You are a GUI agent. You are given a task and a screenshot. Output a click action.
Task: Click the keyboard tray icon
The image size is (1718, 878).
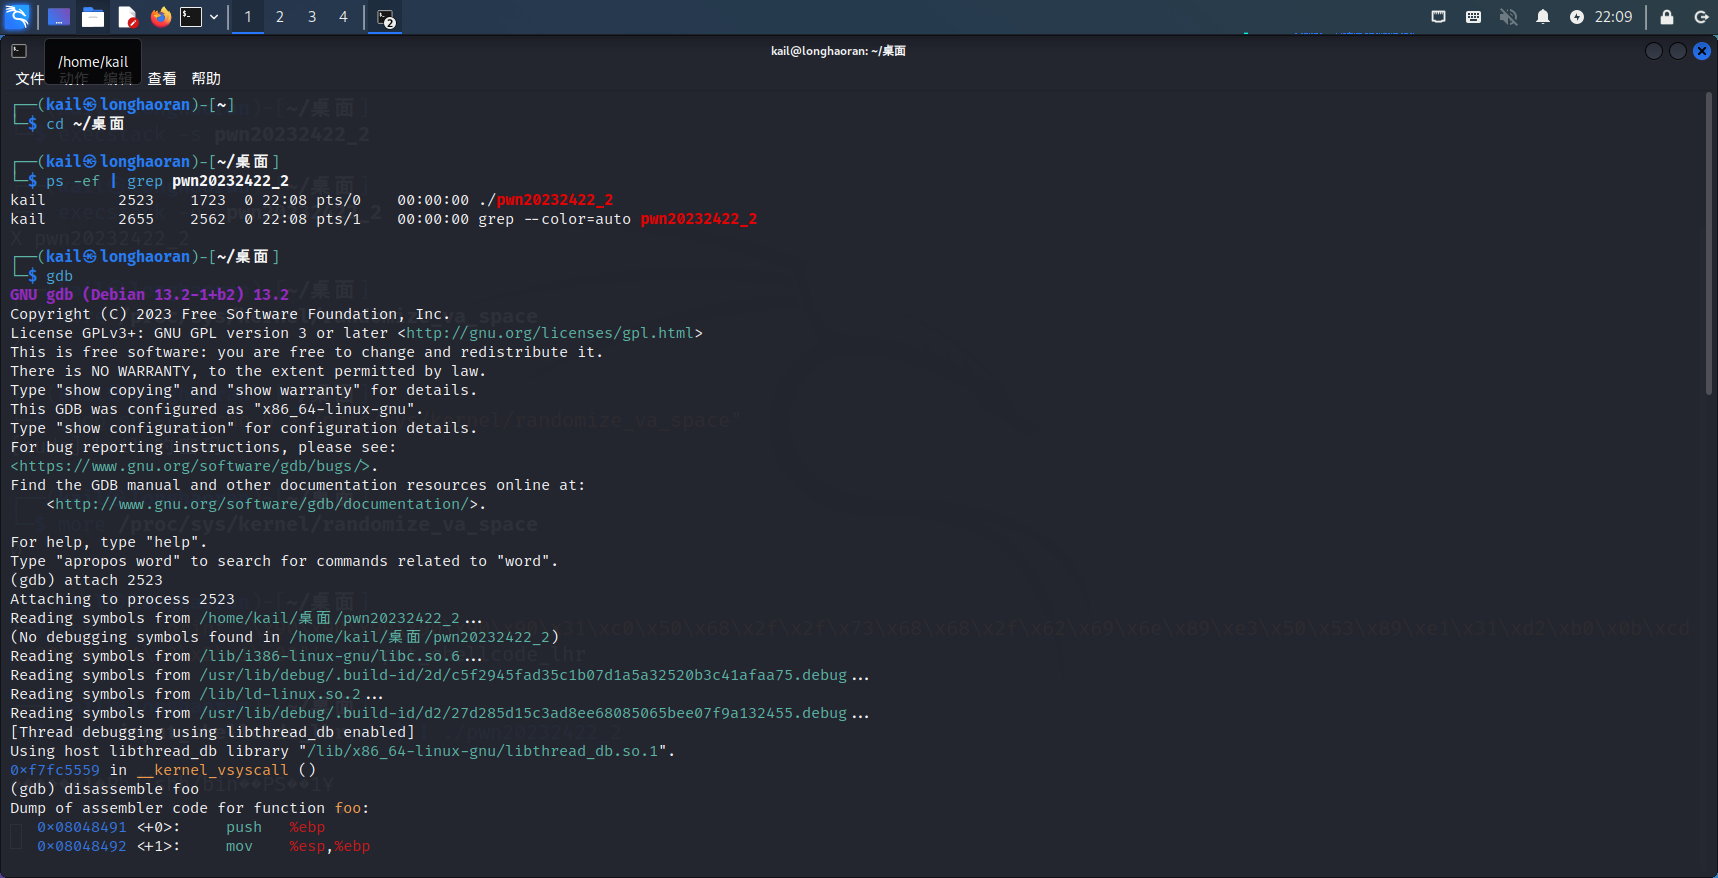coord(1473,17)
